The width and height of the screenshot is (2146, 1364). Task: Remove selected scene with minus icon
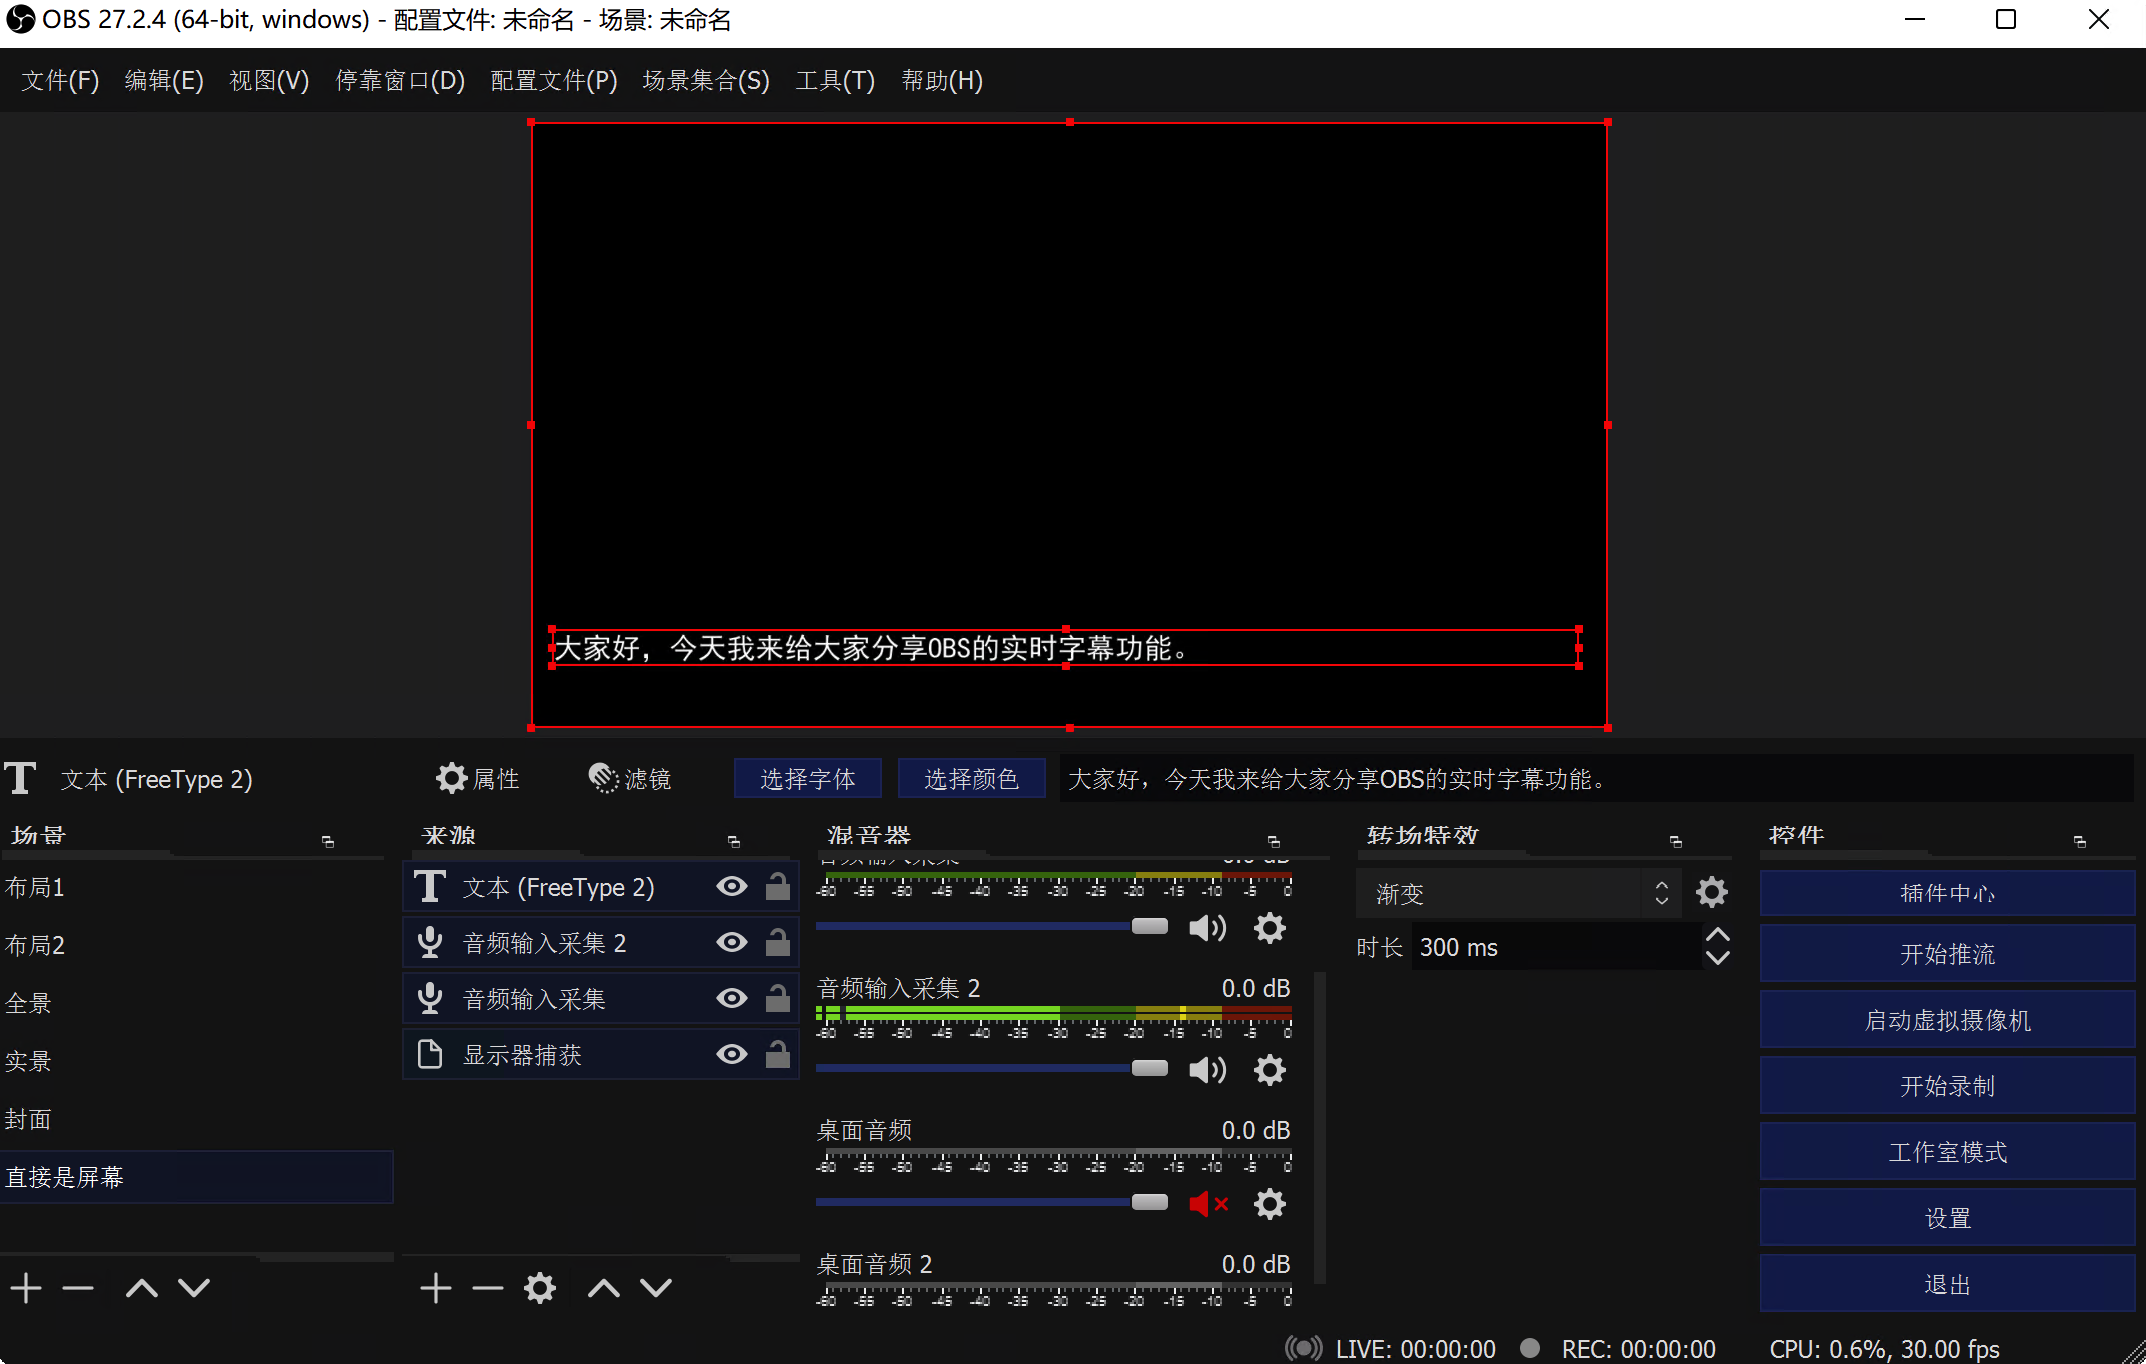click(x=77, y=1288)
